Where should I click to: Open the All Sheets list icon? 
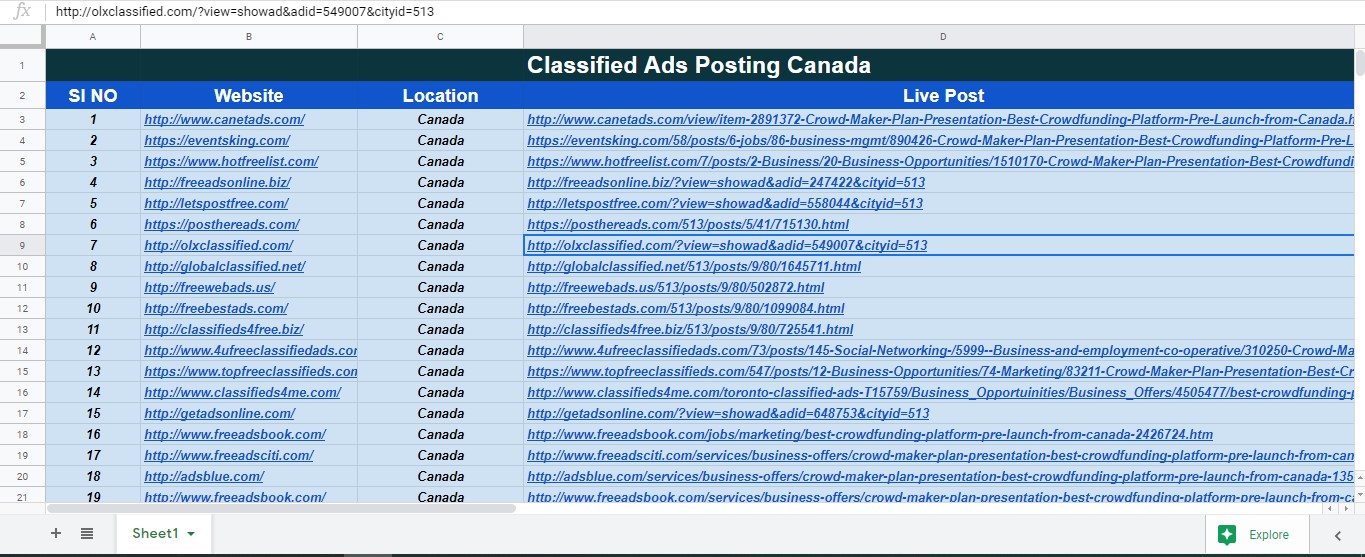click(87, 534)
